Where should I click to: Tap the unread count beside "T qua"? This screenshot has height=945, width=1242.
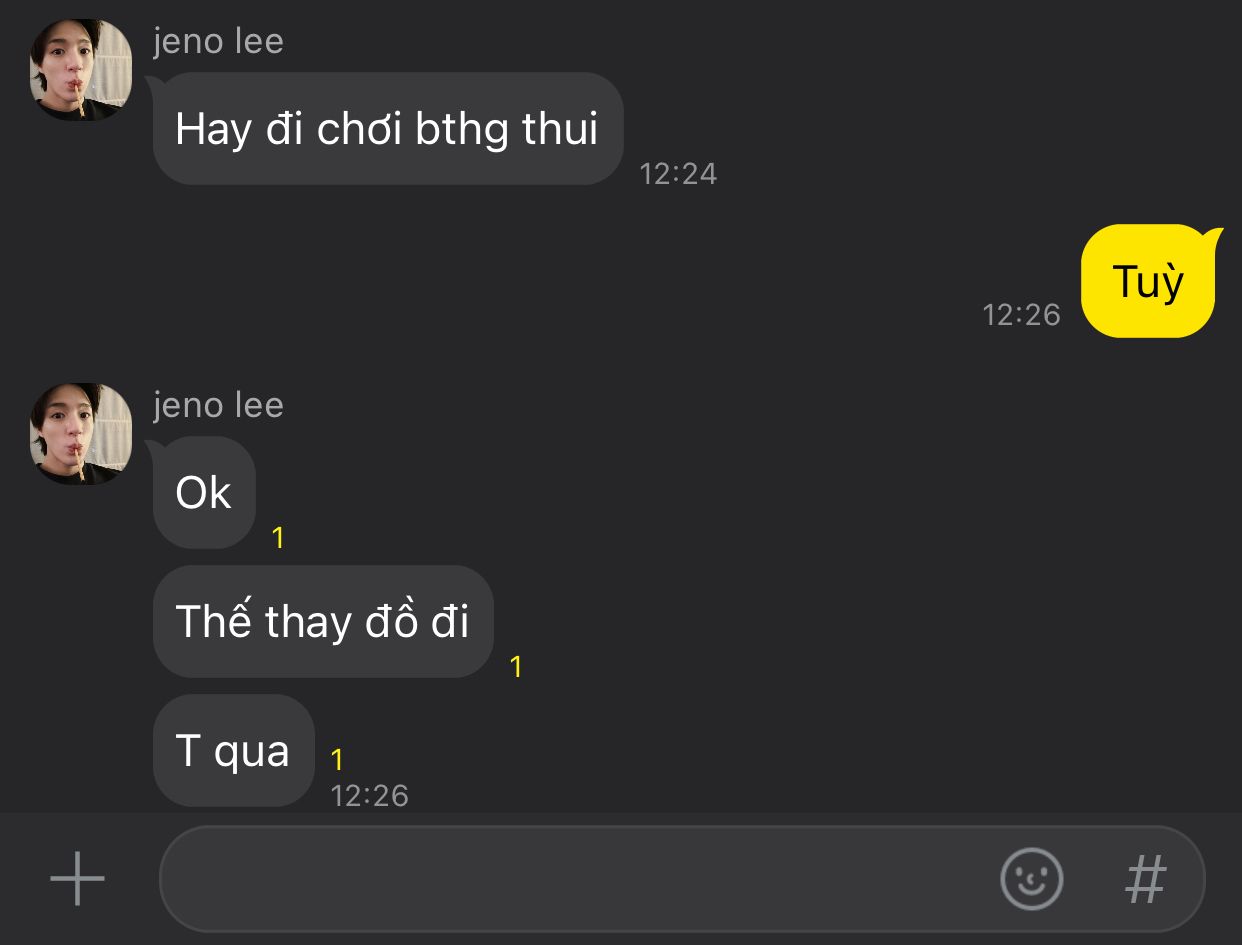pos(337,760)
